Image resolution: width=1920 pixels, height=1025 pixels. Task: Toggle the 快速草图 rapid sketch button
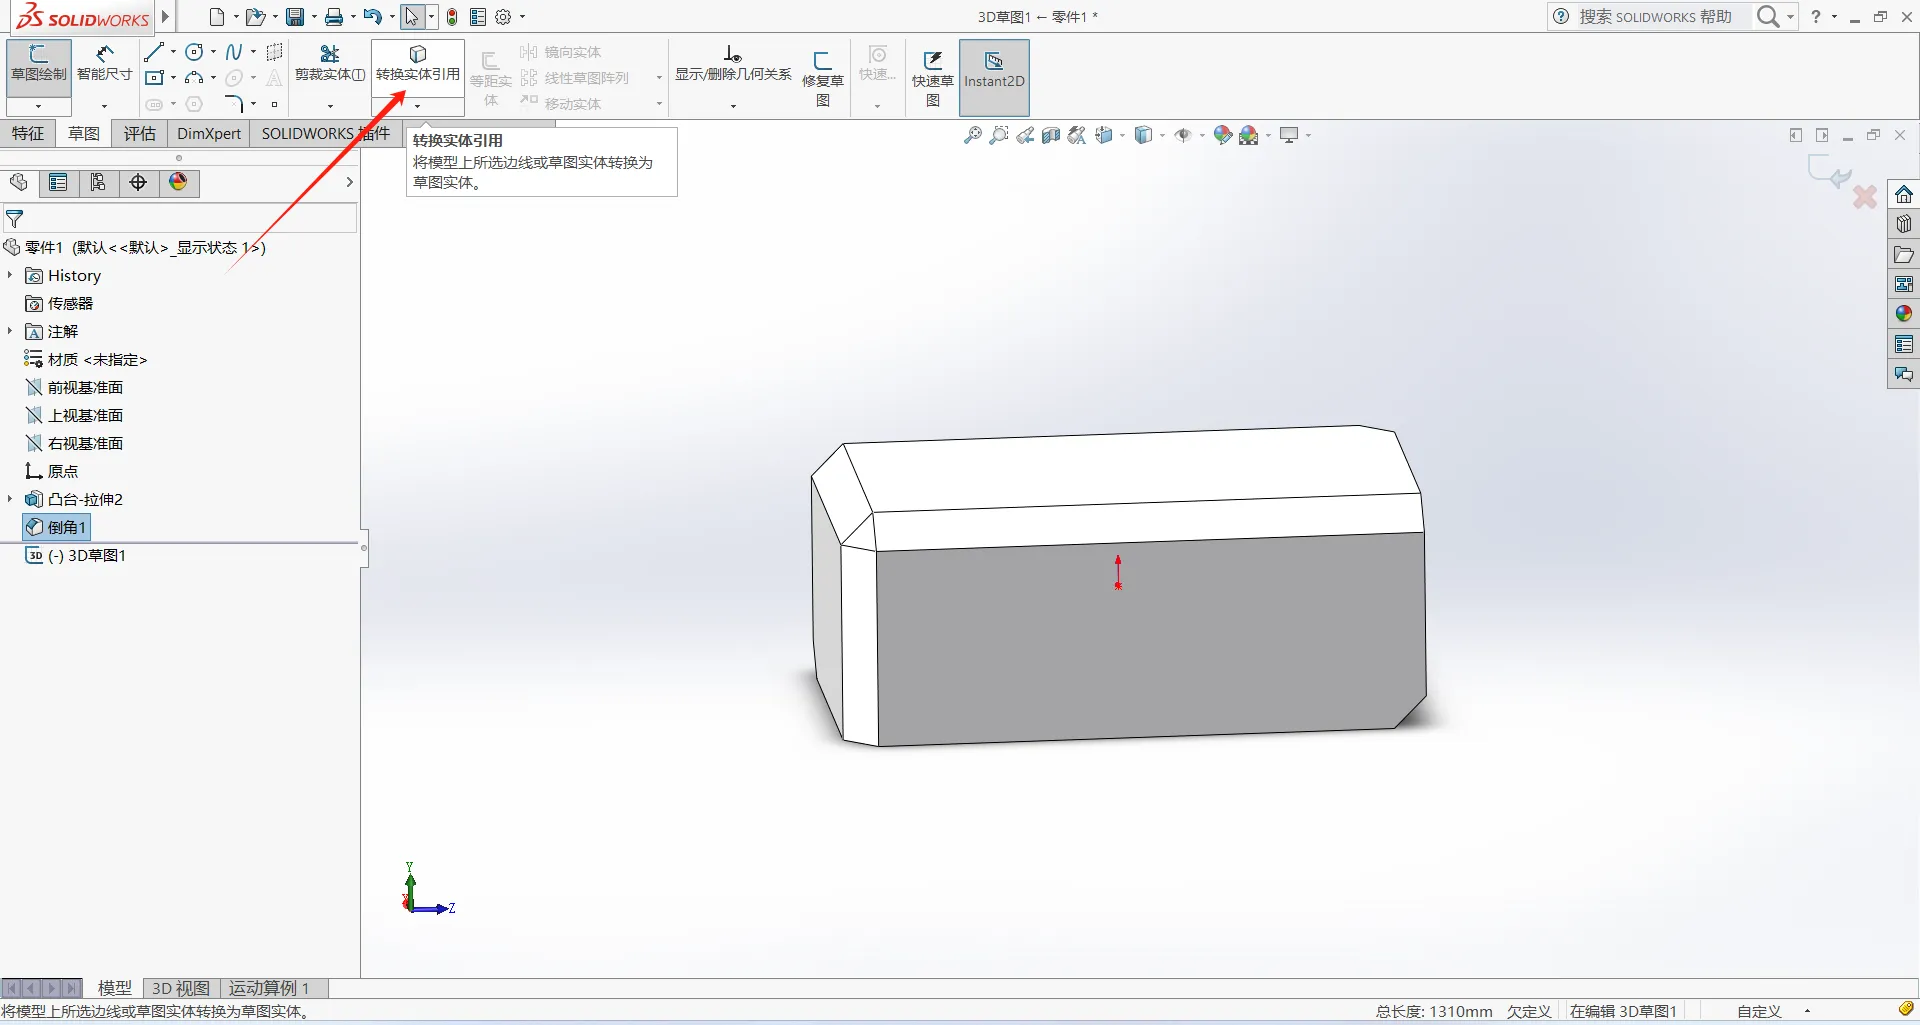pyautogui.click(x=932, y=77)
